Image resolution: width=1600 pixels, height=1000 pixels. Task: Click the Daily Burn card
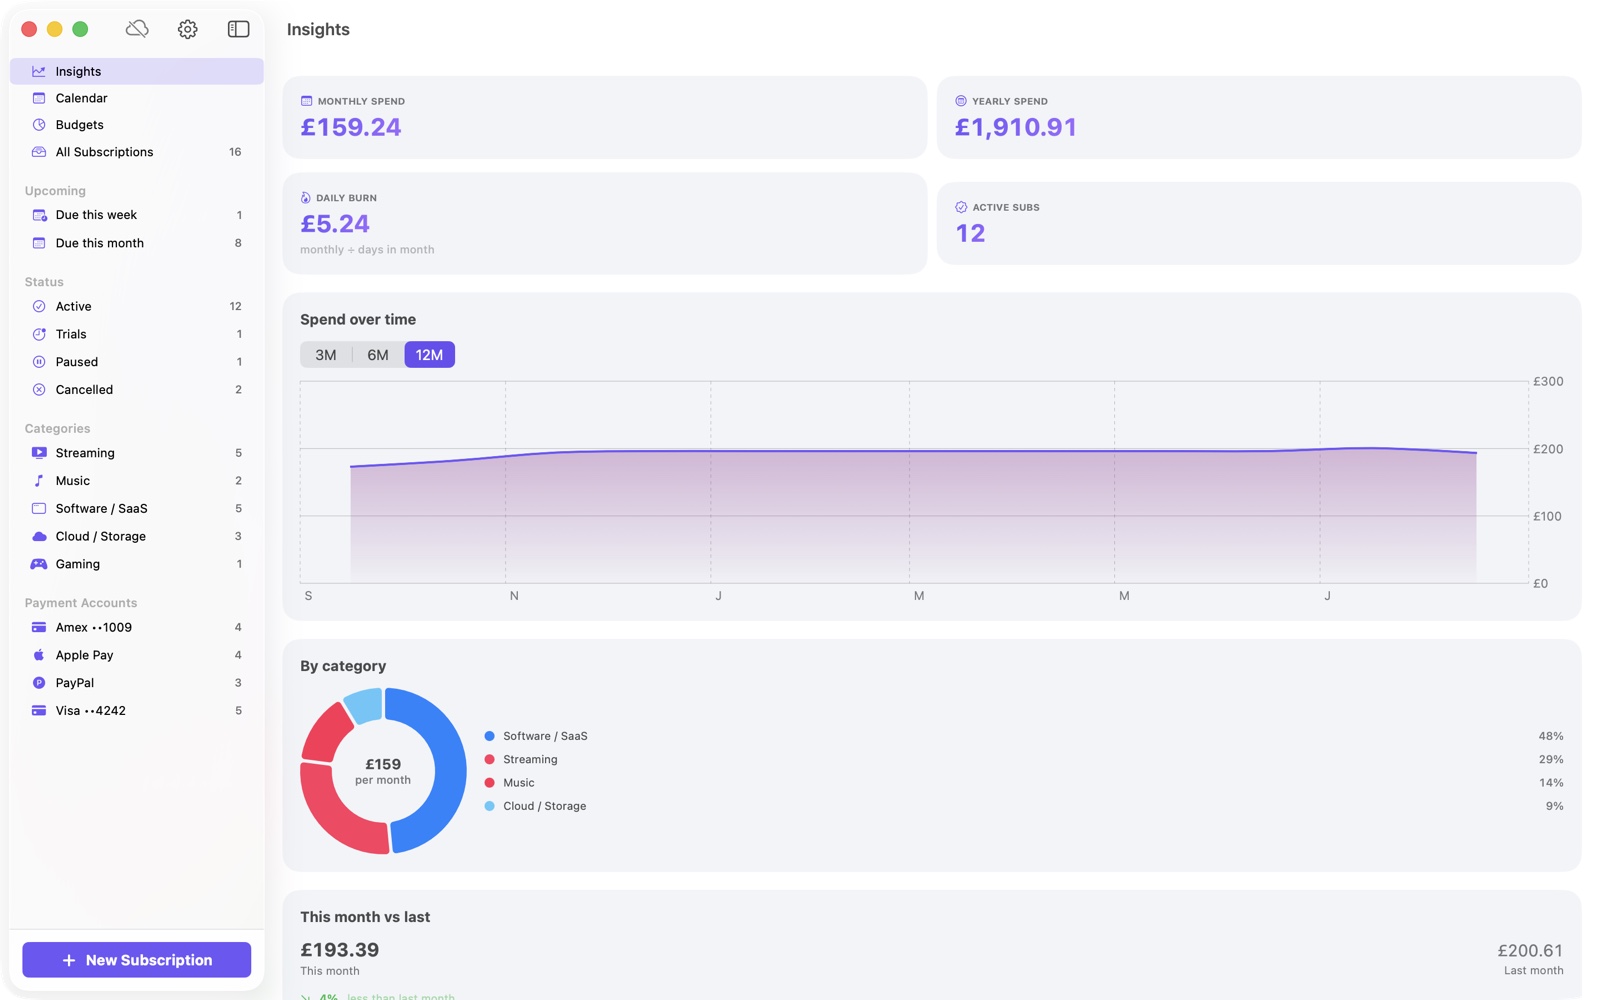605,223
